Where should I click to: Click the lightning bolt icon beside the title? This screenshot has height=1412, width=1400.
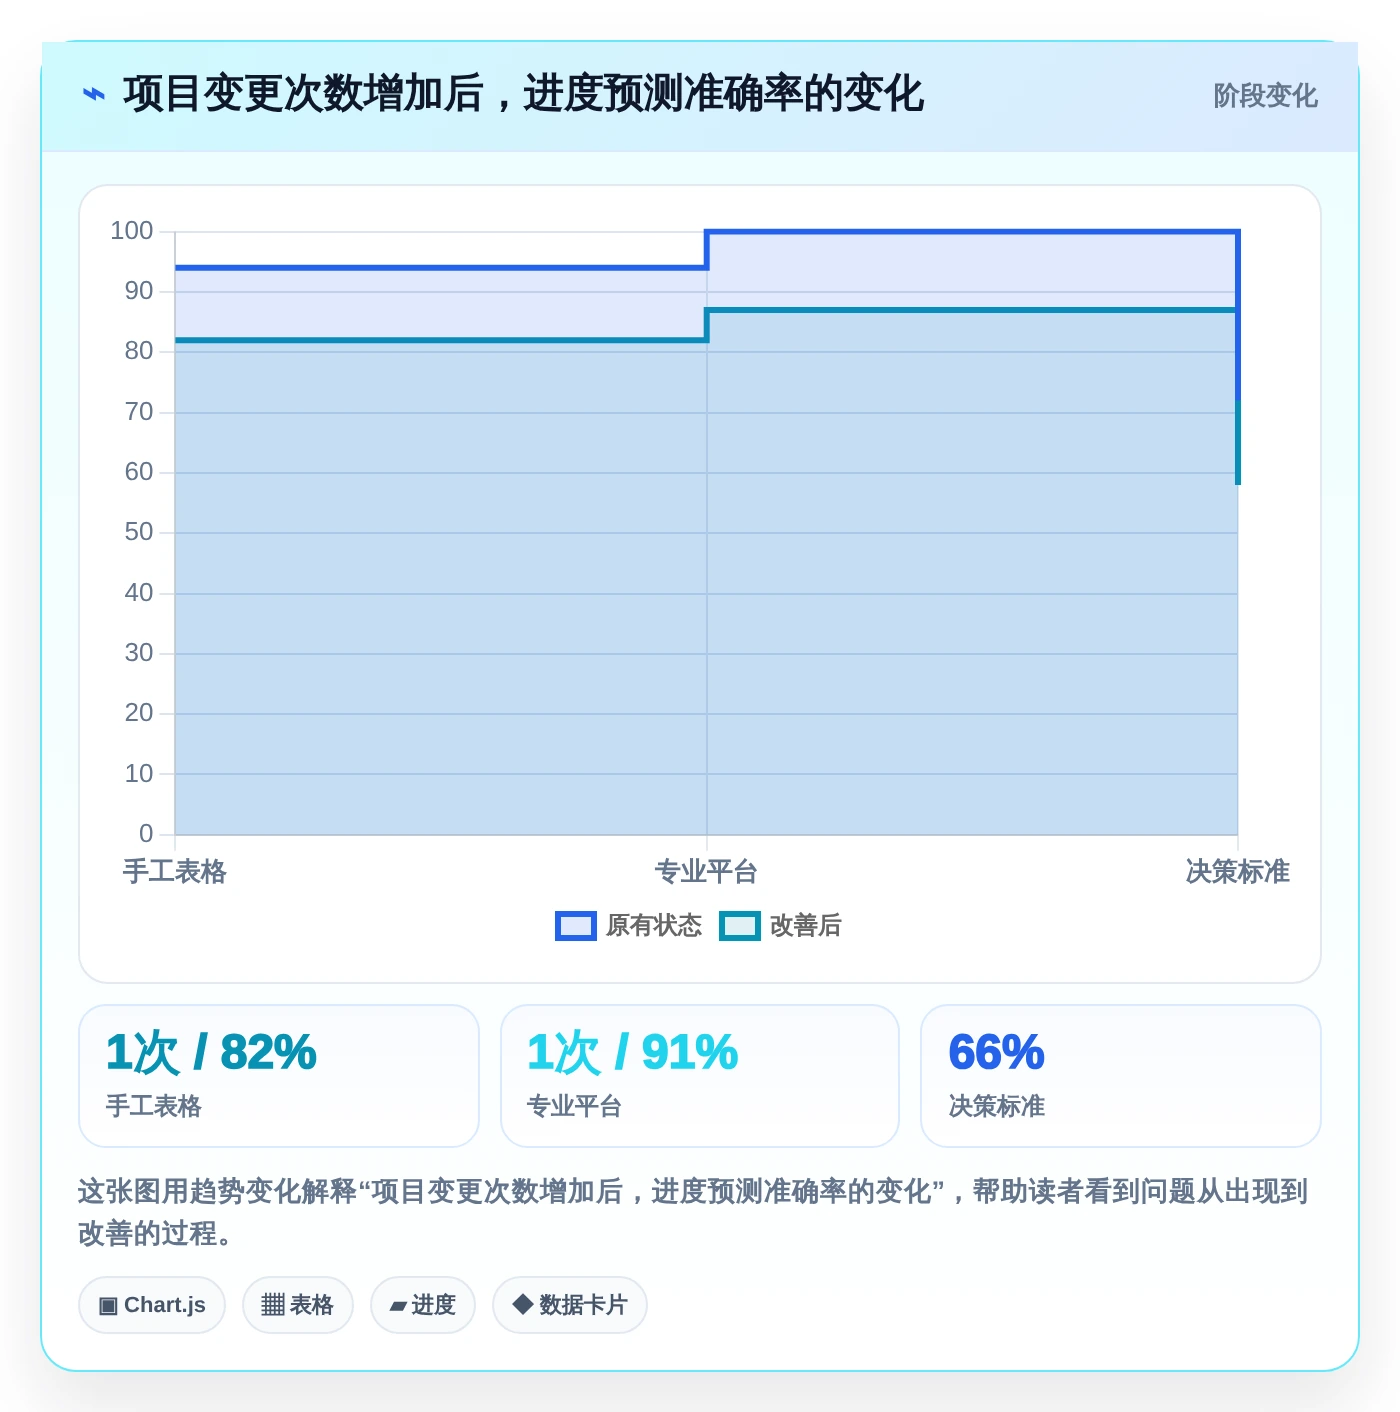94,94
